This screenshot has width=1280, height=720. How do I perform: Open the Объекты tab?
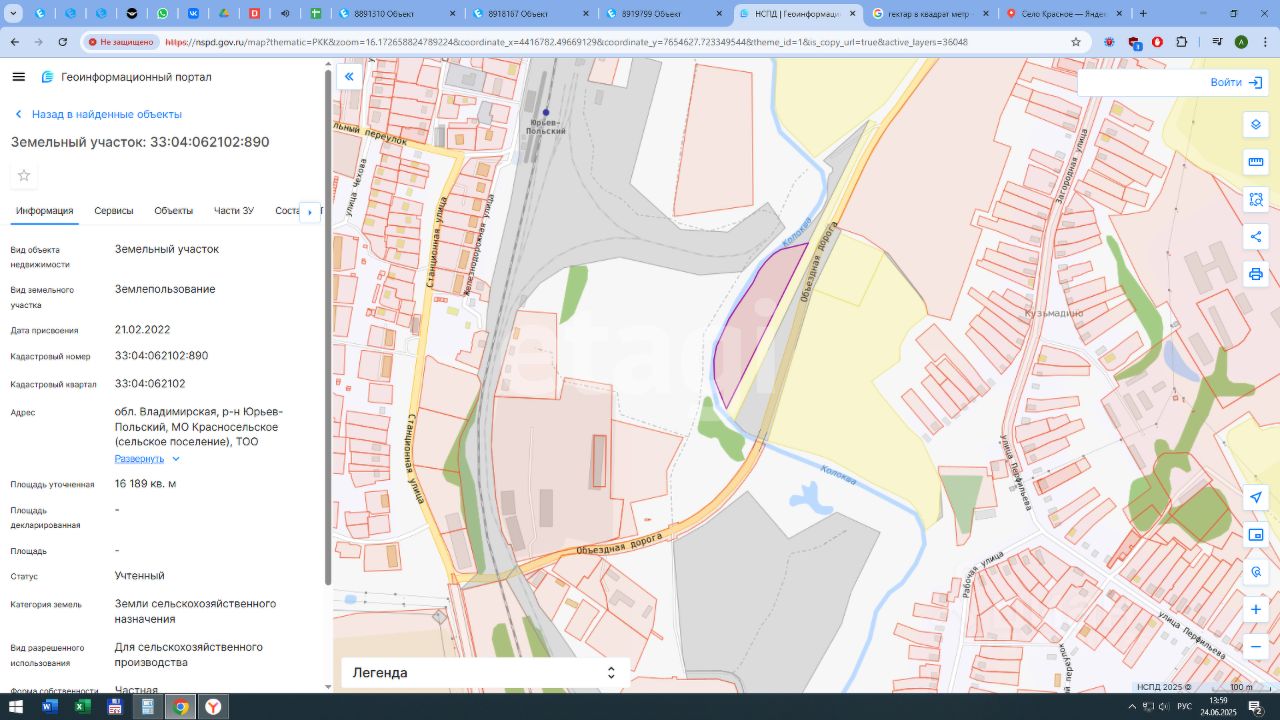coord(174,211)
